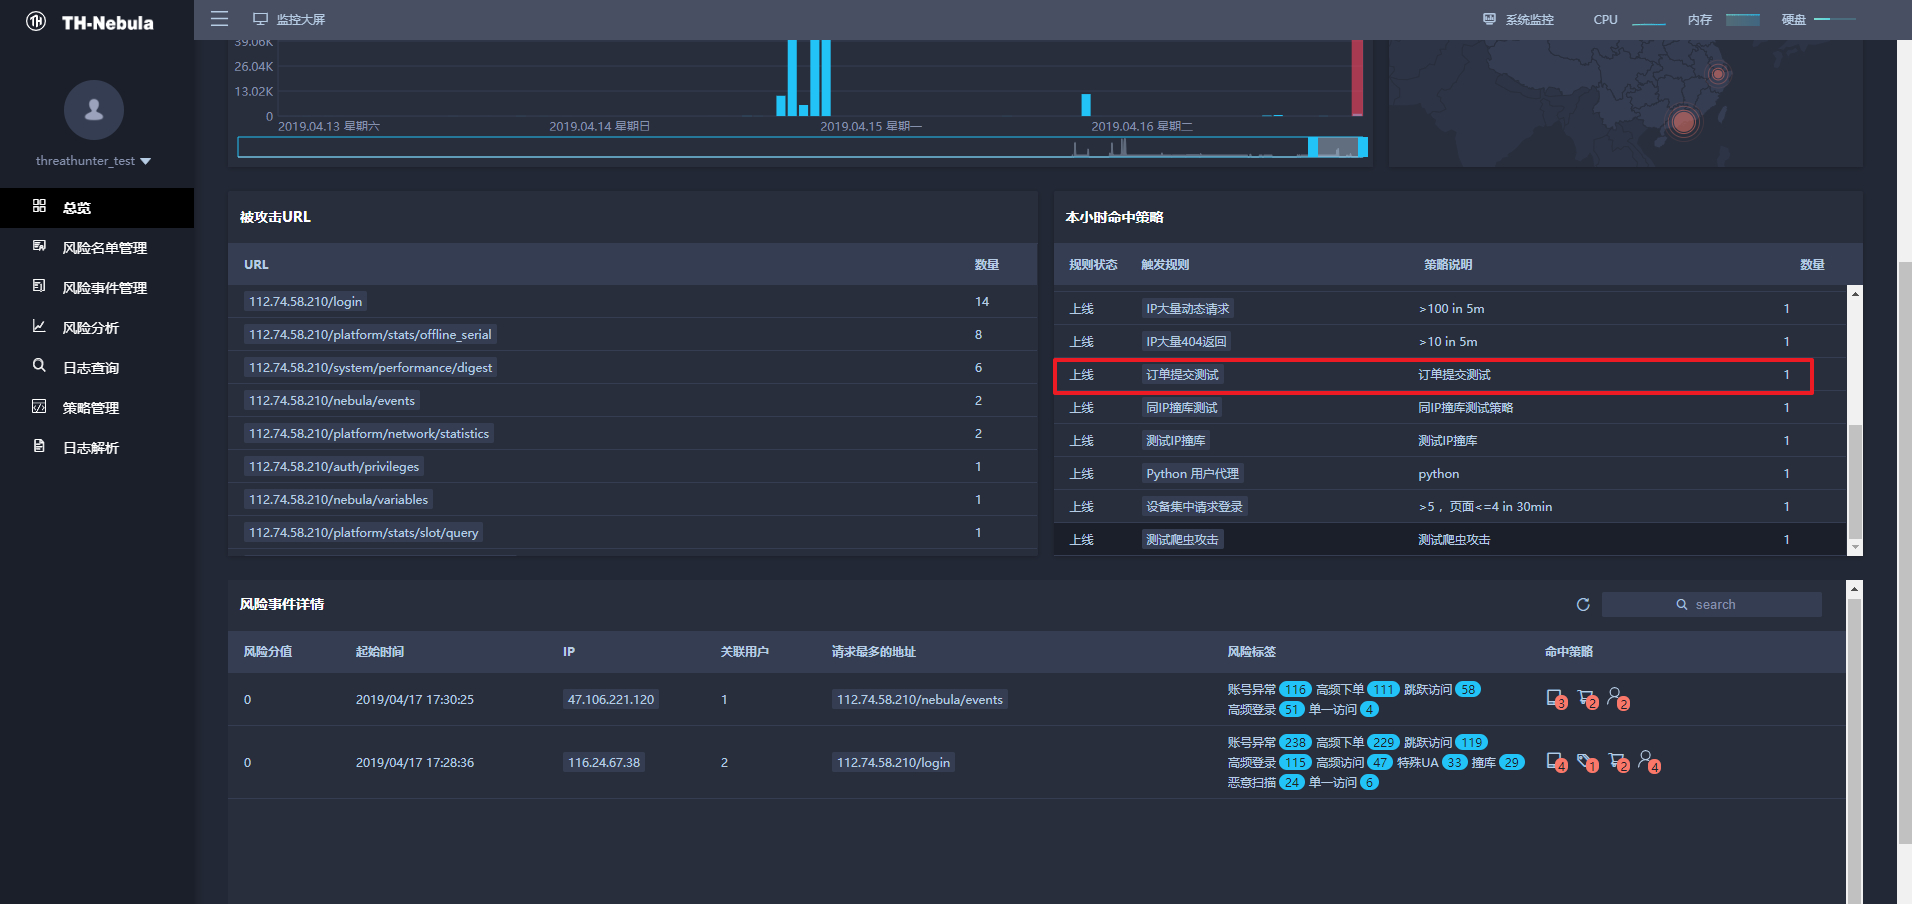Expand the threathunter_test account dropdown
The height and width of the screenshot is (904, 1912).
click(93, 161)
